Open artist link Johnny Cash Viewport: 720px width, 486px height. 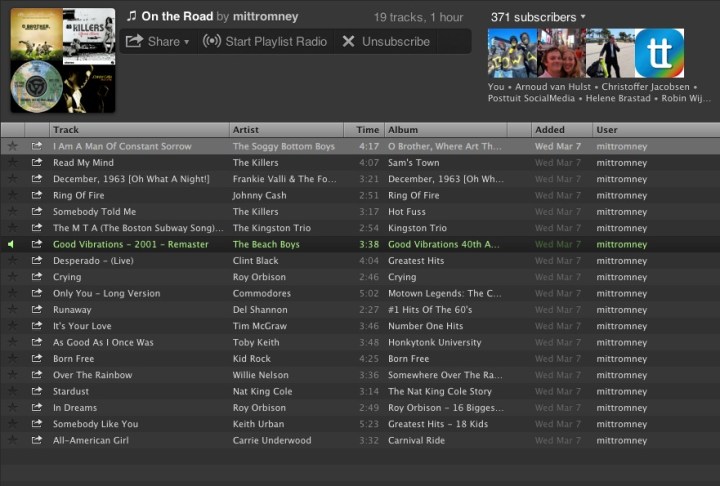click(261, 195)
